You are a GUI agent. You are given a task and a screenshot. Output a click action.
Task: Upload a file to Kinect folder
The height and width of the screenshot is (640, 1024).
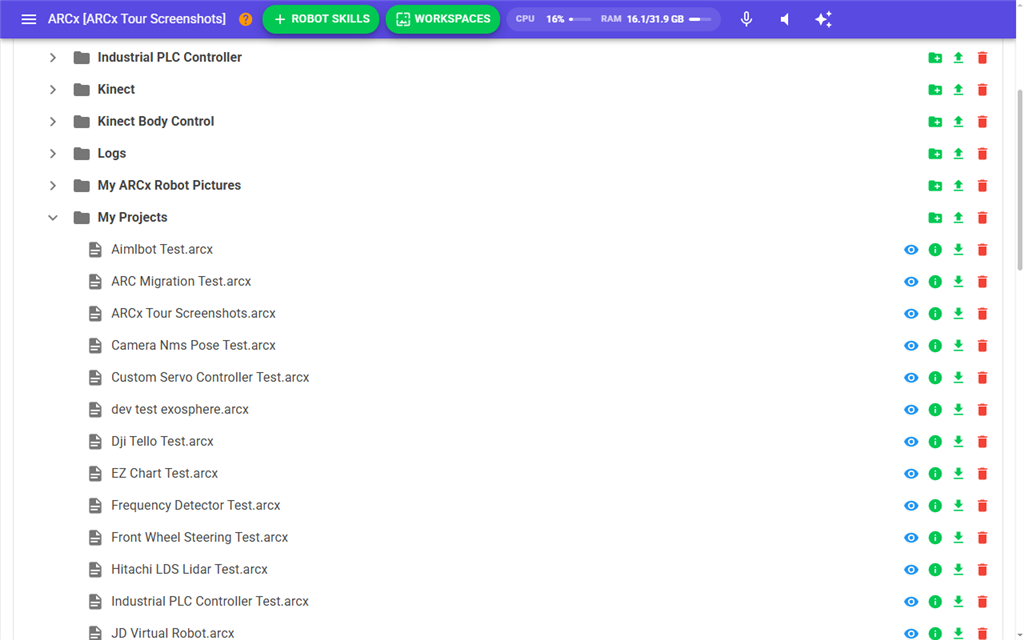tap(958, 89)
